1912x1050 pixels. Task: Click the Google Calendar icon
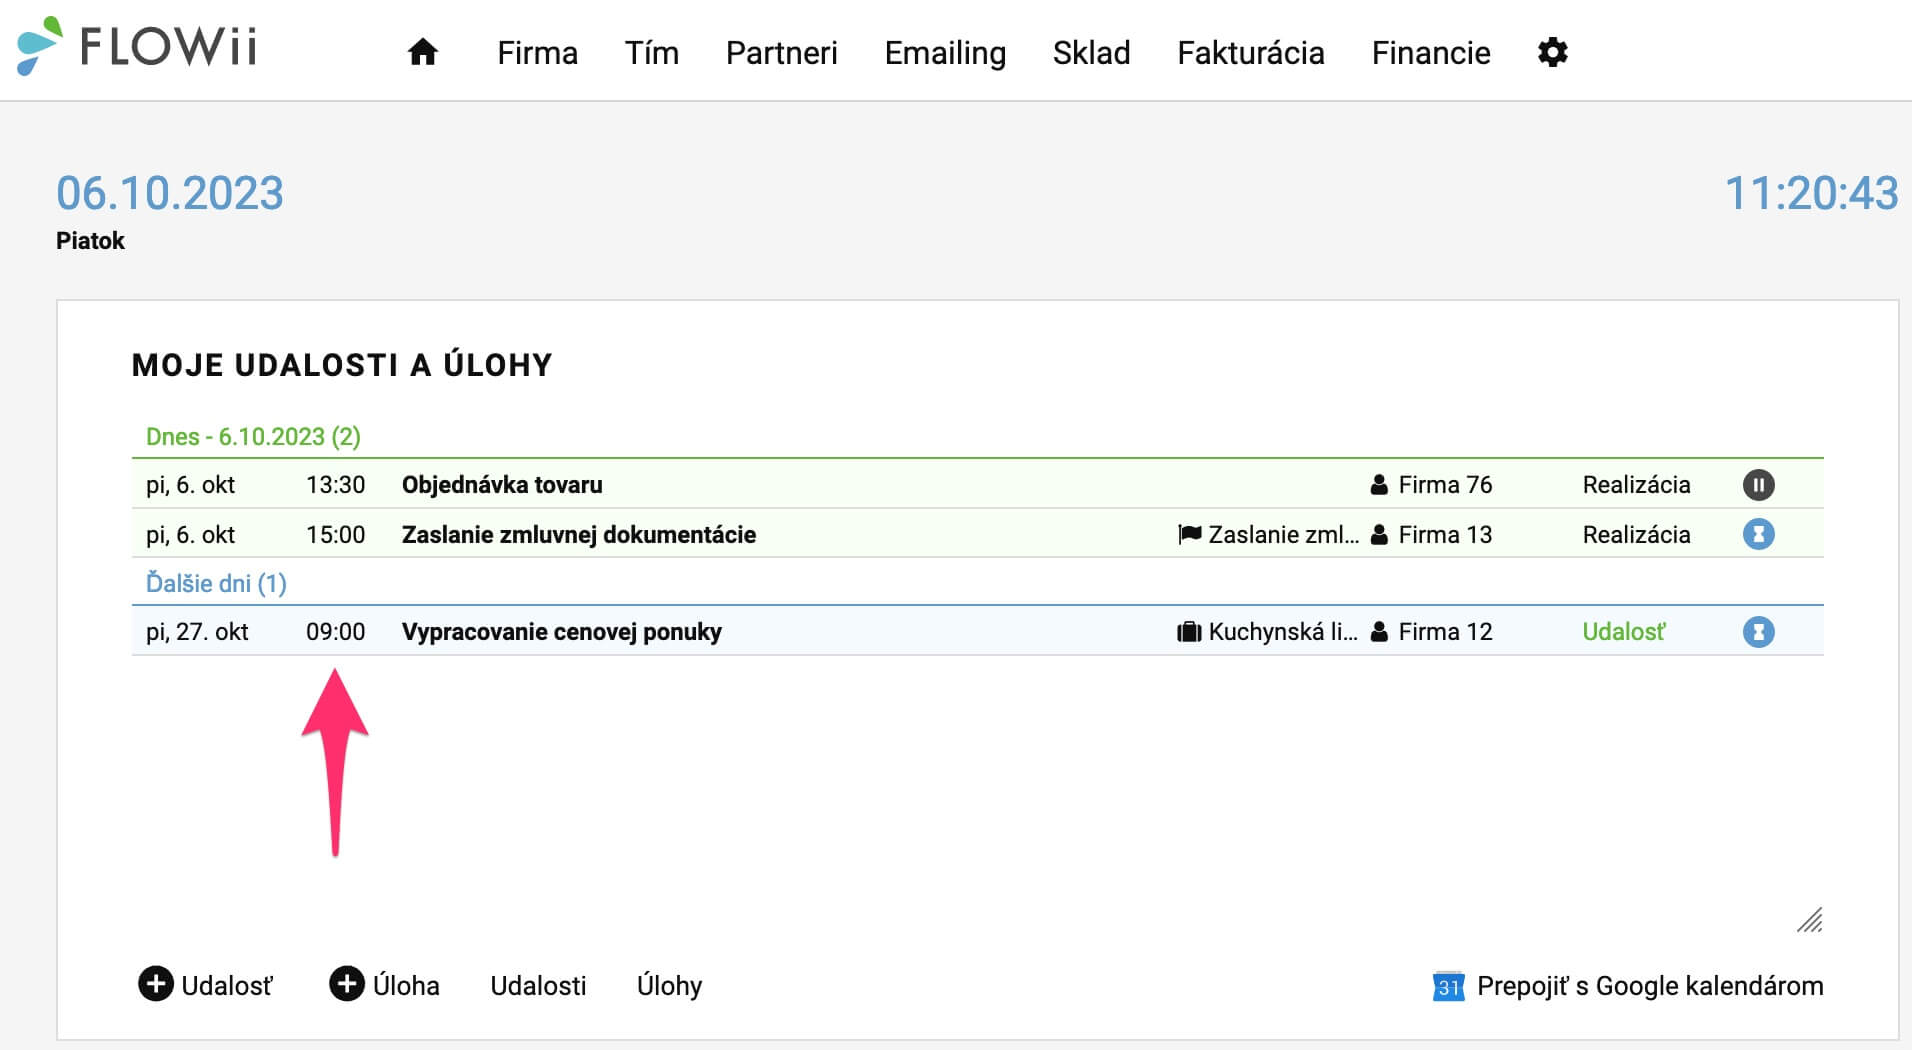[x=1448, y=986]
